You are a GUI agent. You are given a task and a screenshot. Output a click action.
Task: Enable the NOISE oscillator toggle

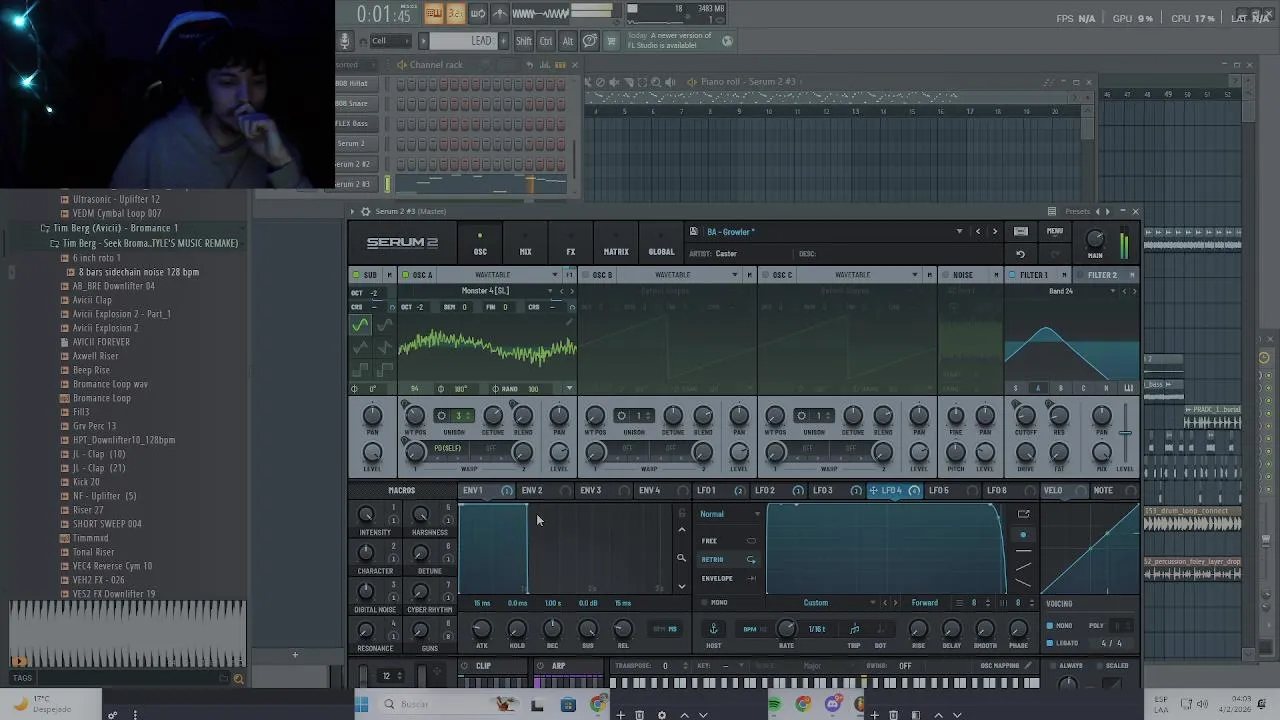click(946, 275)
